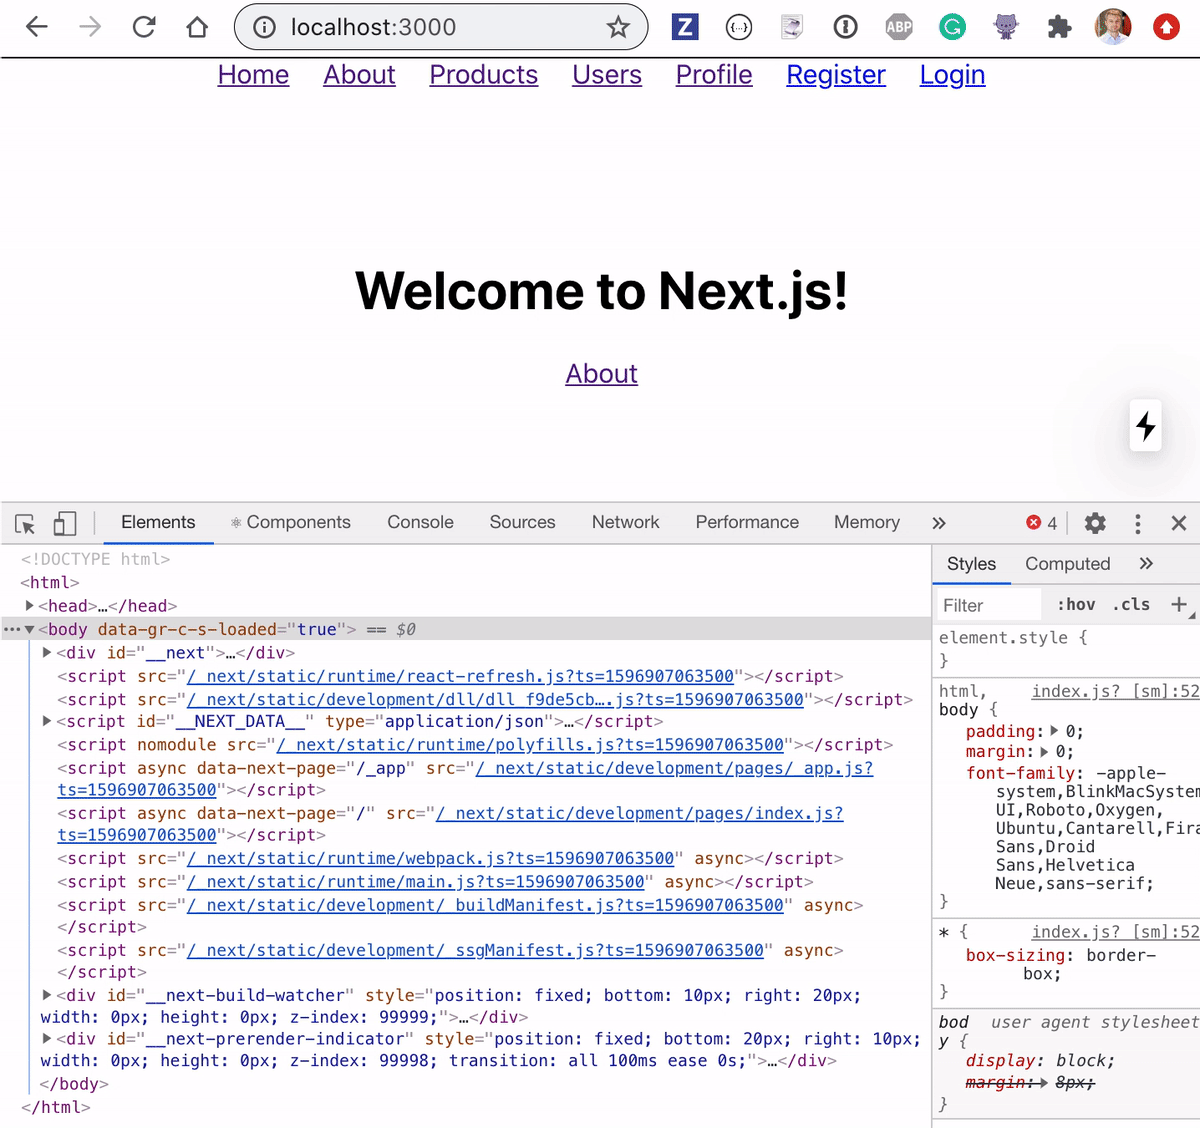Open the Register navigation link

tap(836, 75)
